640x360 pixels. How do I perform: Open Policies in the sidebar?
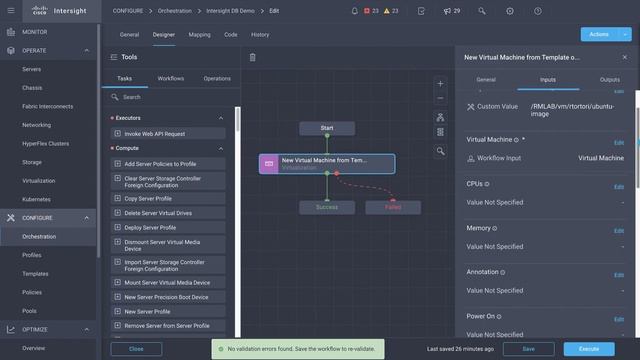click(32, 292)
